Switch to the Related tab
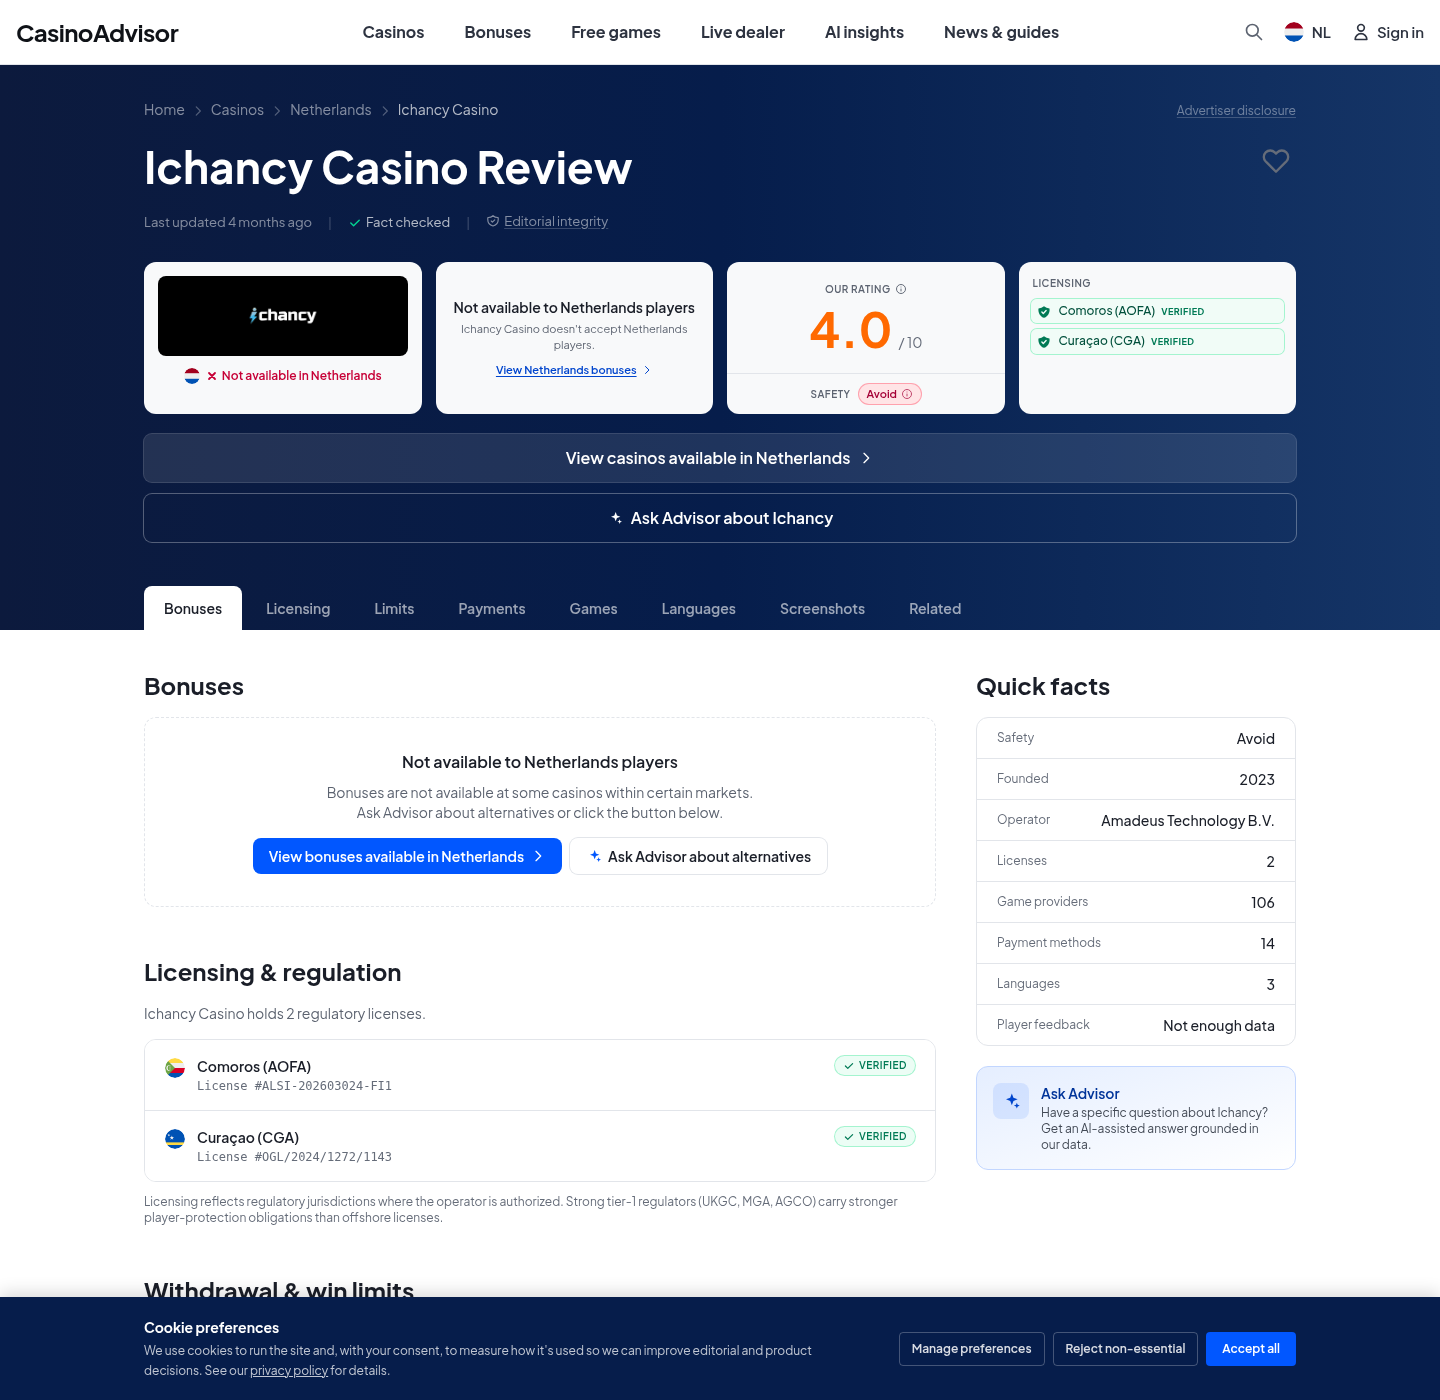This screenshot has width=1440, height=1400. [x=935, y=608]
